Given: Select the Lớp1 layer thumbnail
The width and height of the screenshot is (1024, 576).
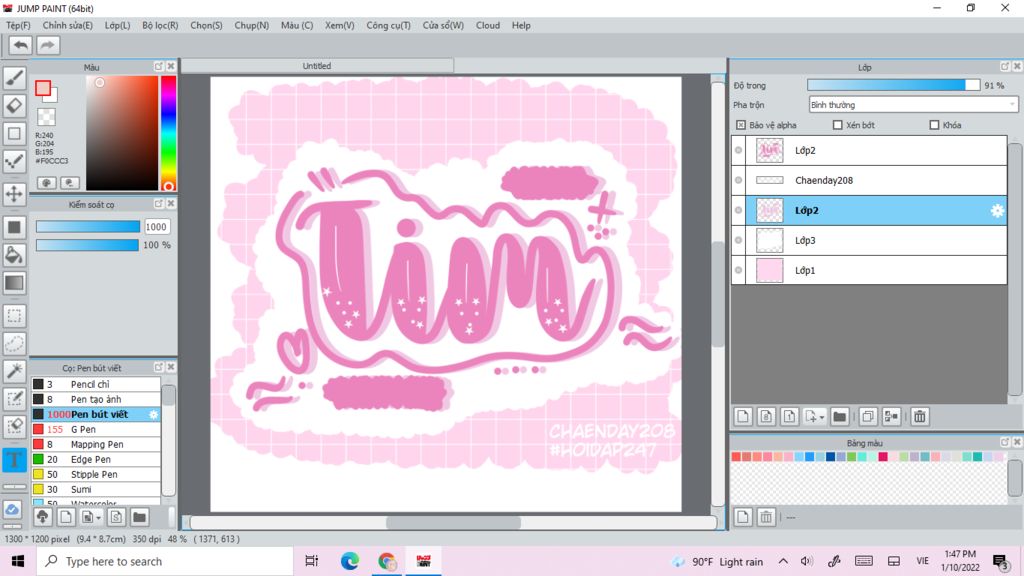Looking at the screenshot, I should [769, 270].
